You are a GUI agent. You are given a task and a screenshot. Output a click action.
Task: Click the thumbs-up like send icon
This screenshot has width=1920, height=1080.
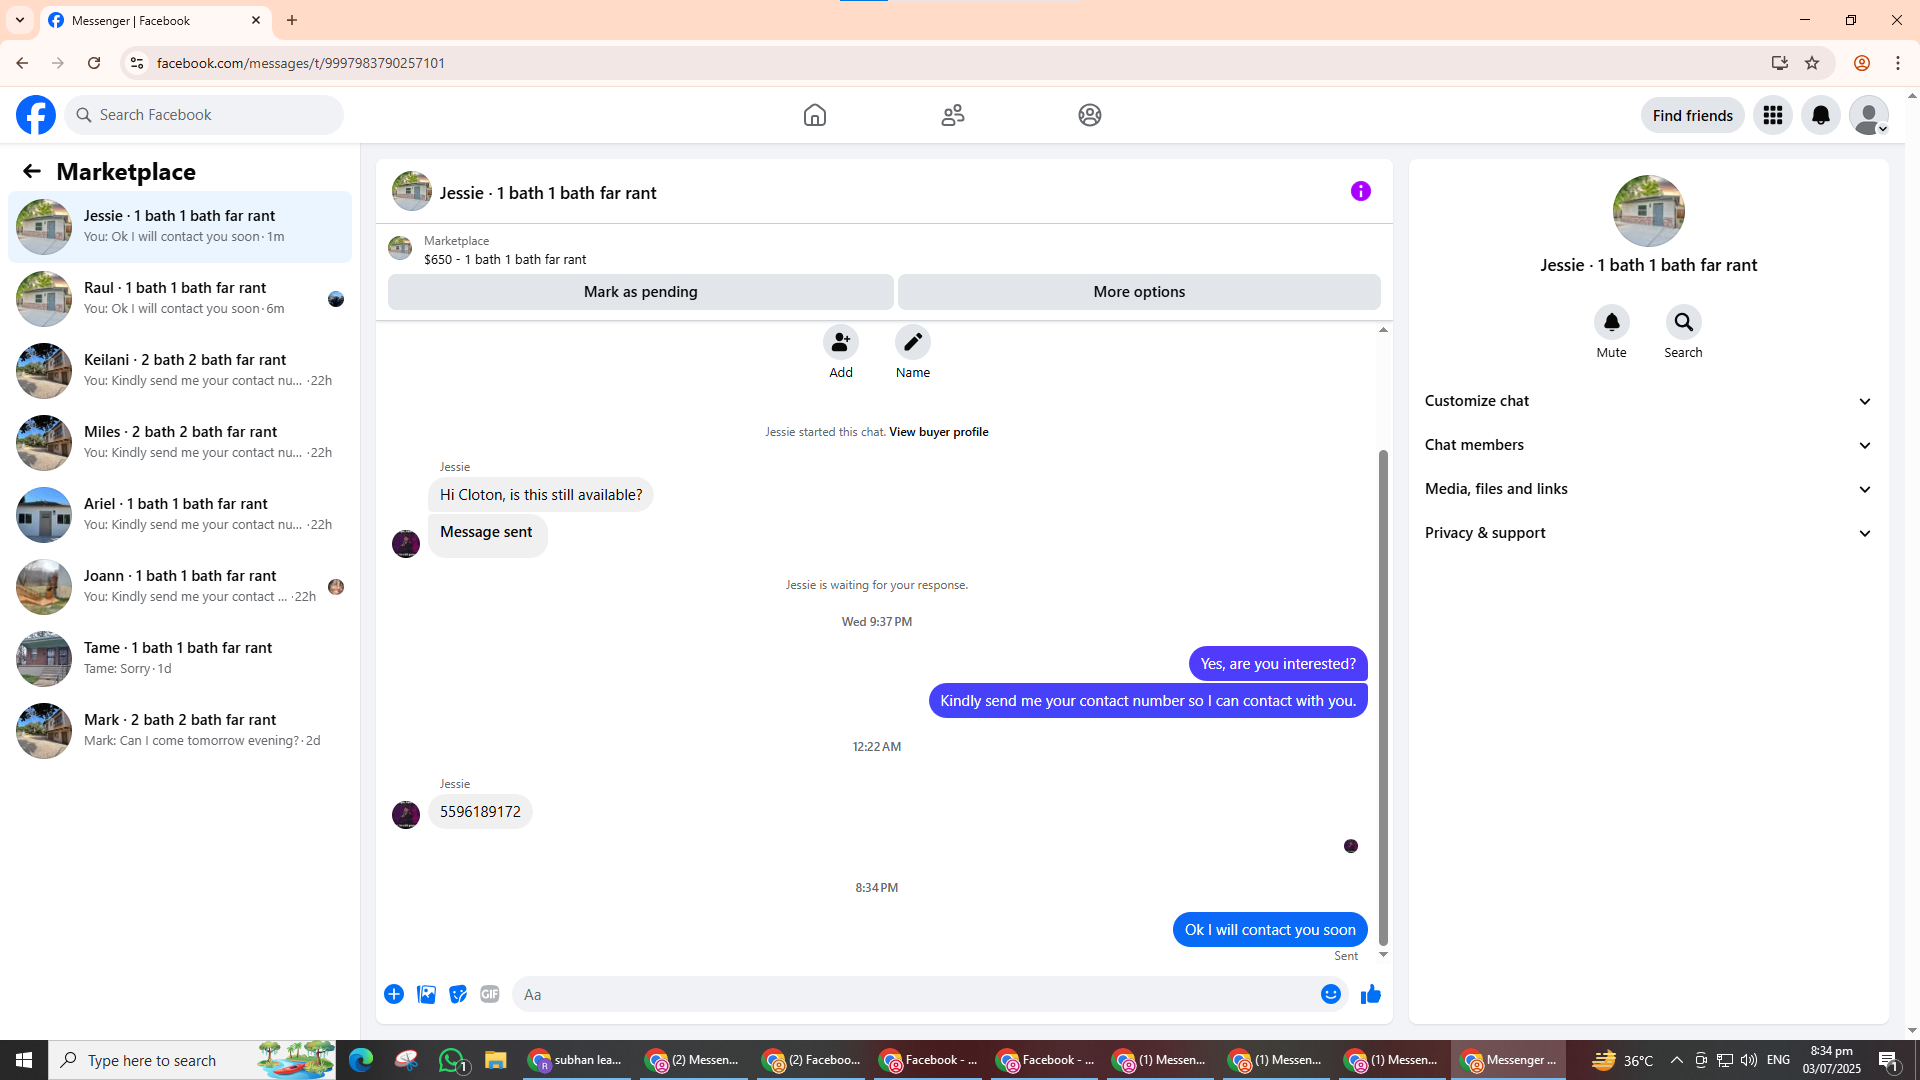[1370, 994]
